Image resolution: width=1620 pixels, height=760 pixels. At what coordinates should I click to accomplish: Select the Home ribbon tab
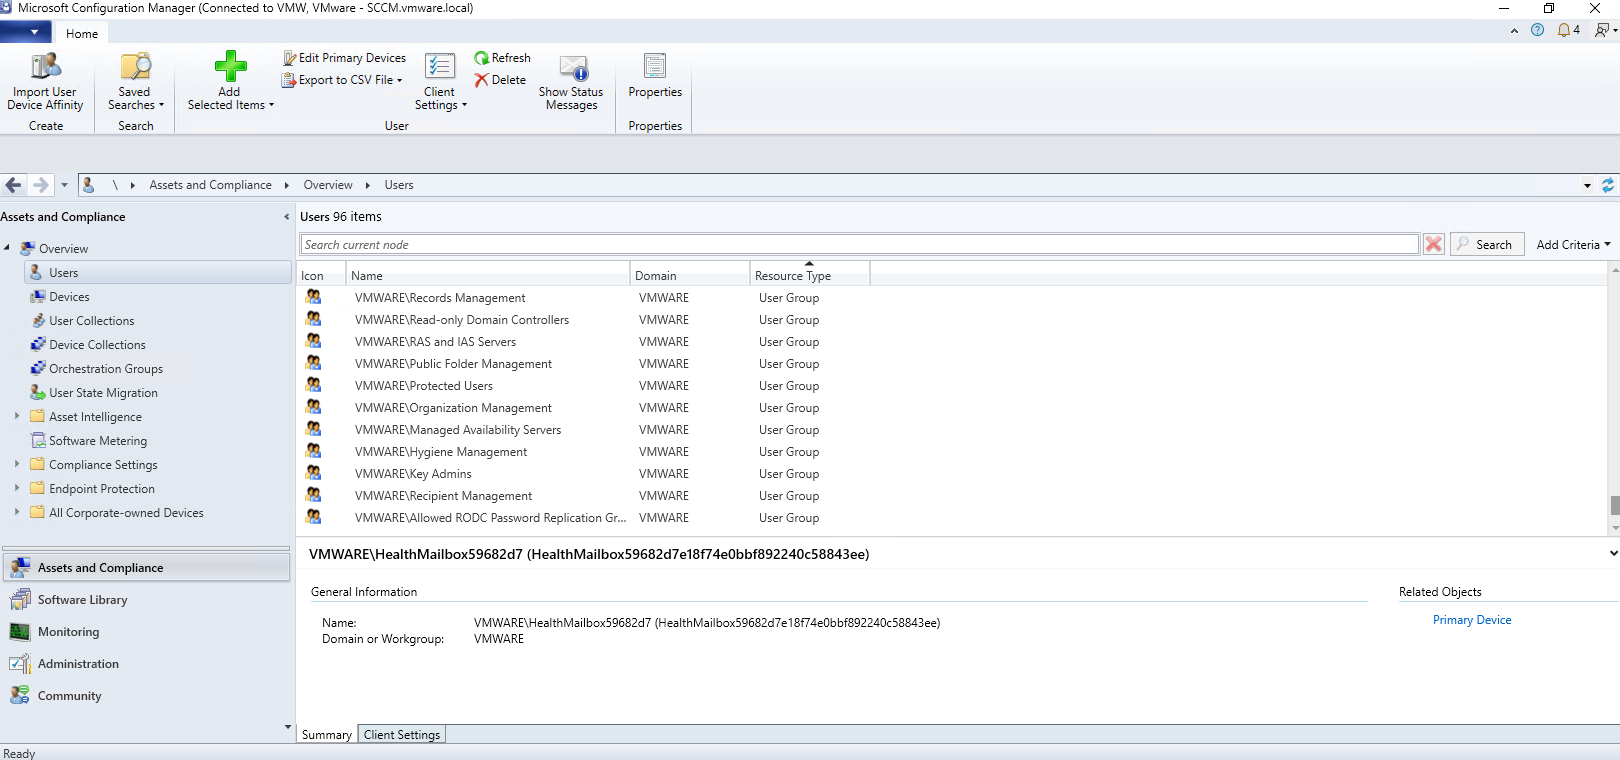(82, 34)
